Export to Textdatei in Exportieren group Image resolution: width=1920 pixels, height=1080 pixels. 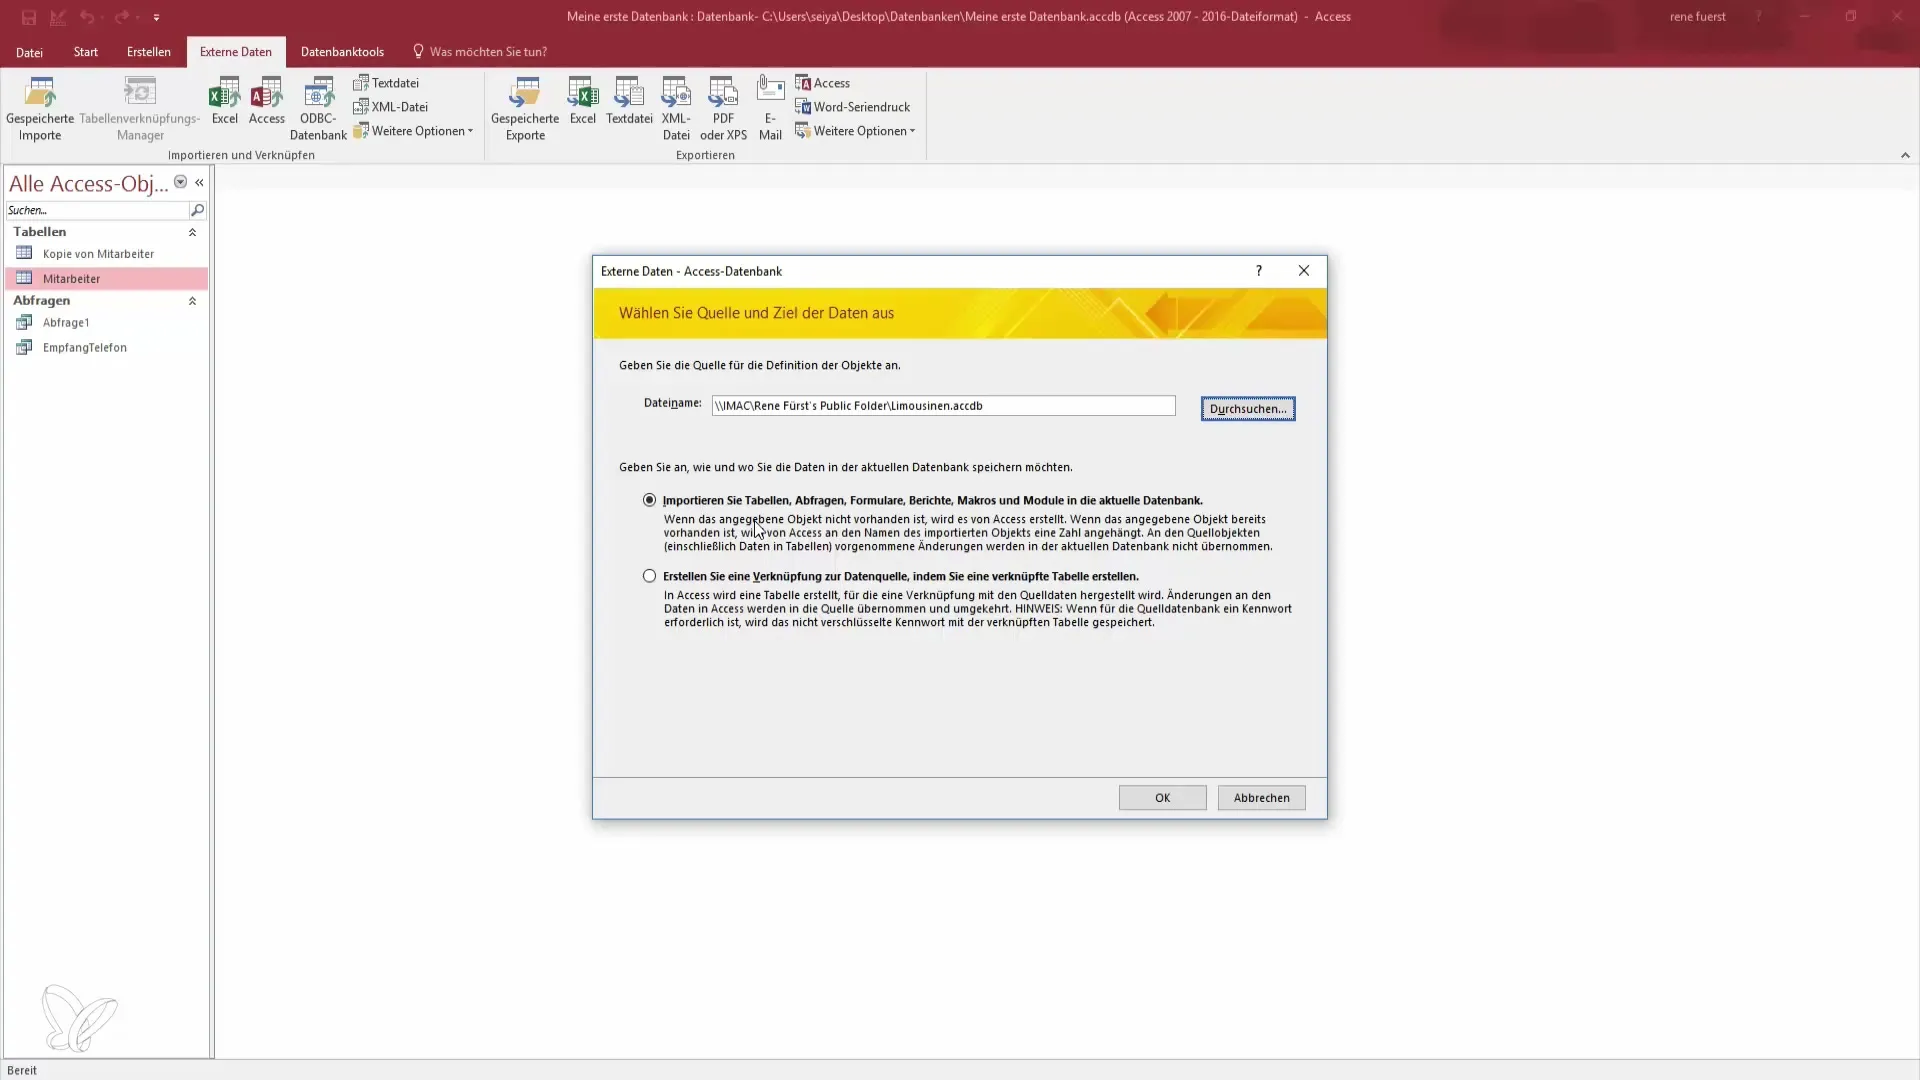(629, 101)
